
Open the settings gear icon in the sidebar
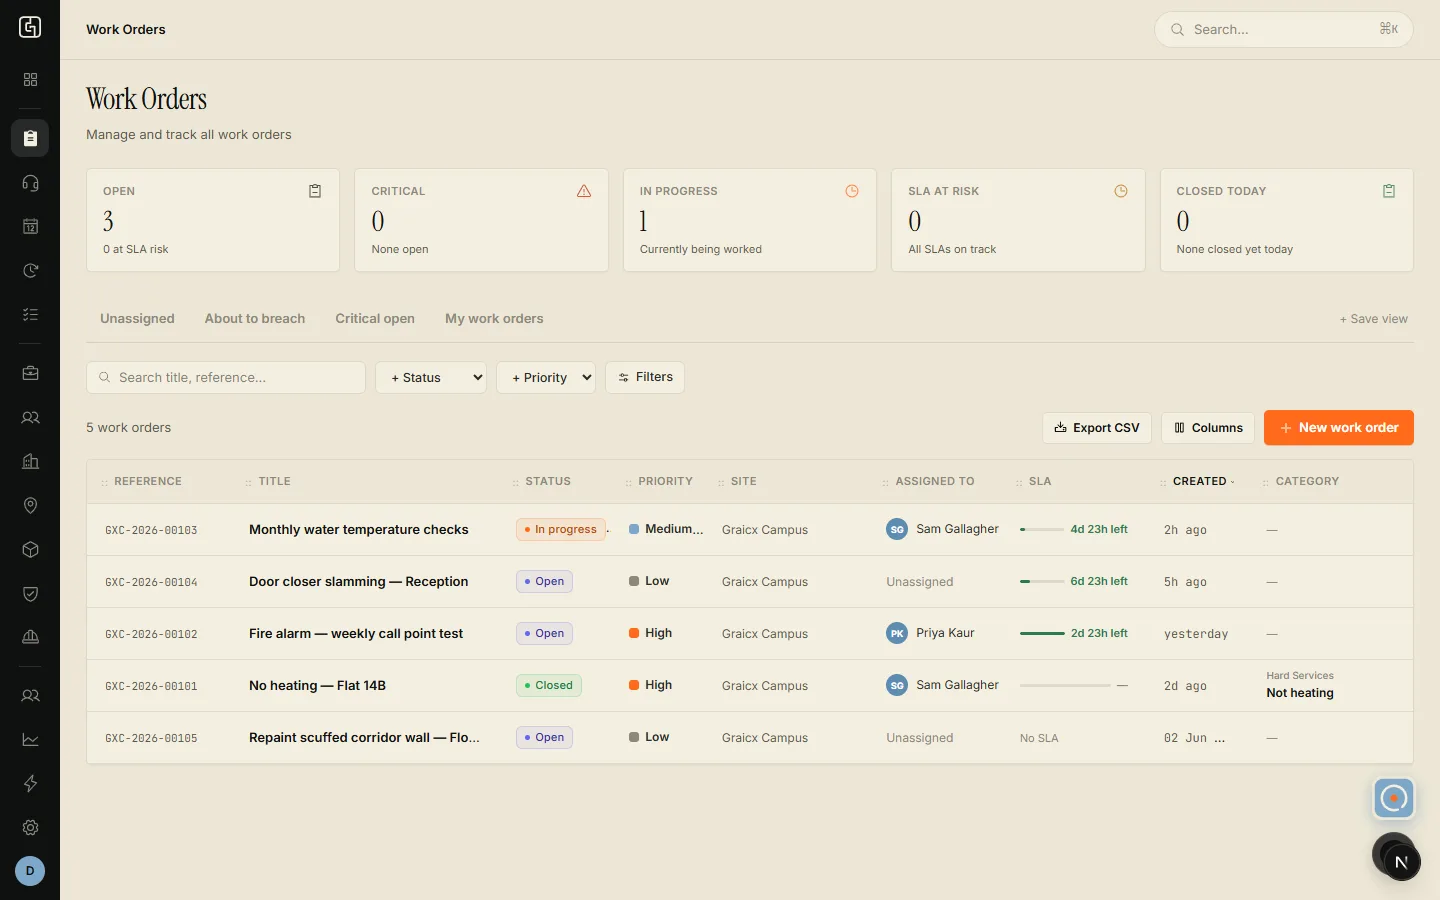click(30, 827)
